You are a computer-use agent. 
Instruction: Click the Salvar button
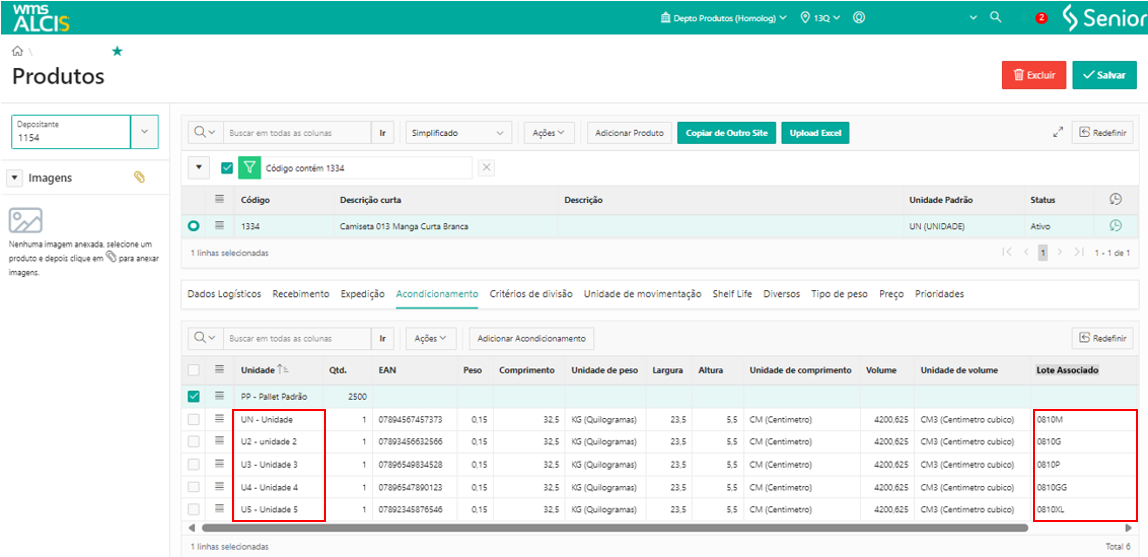(1104, 75)
